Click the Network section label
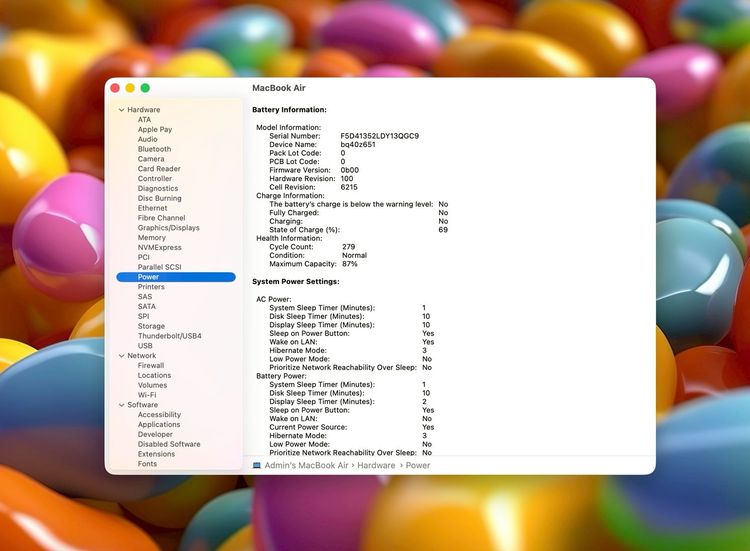The height and width of the screenshot is (551, 750). point(142,356)
